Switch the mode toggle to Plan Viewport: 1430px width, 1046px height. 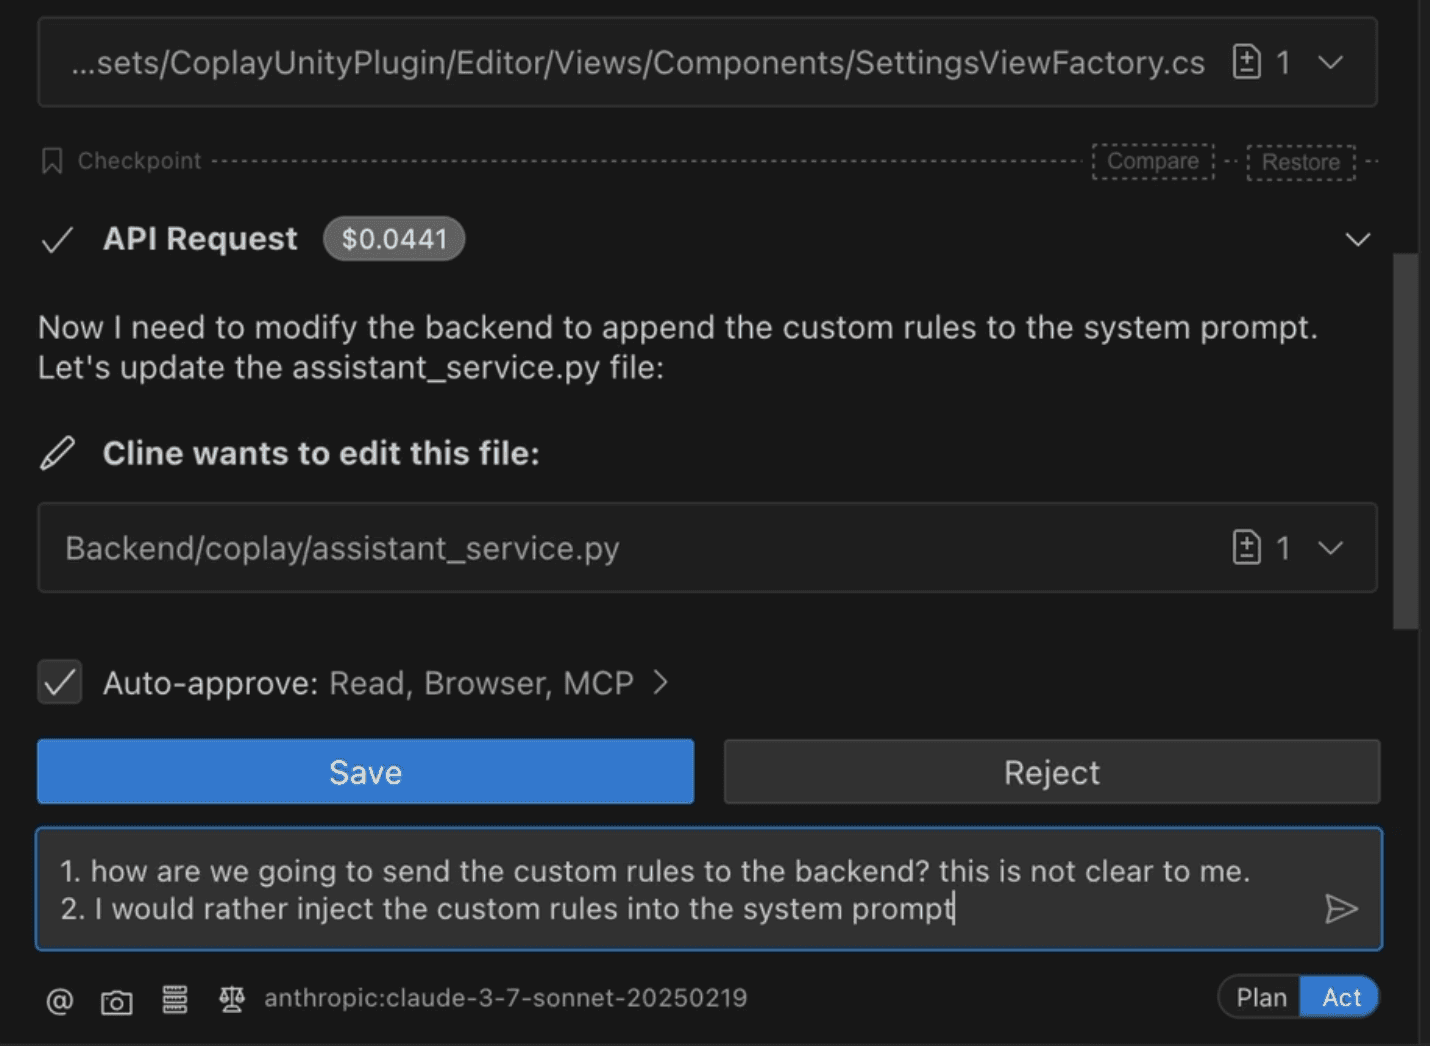(x=1260, y=996)
